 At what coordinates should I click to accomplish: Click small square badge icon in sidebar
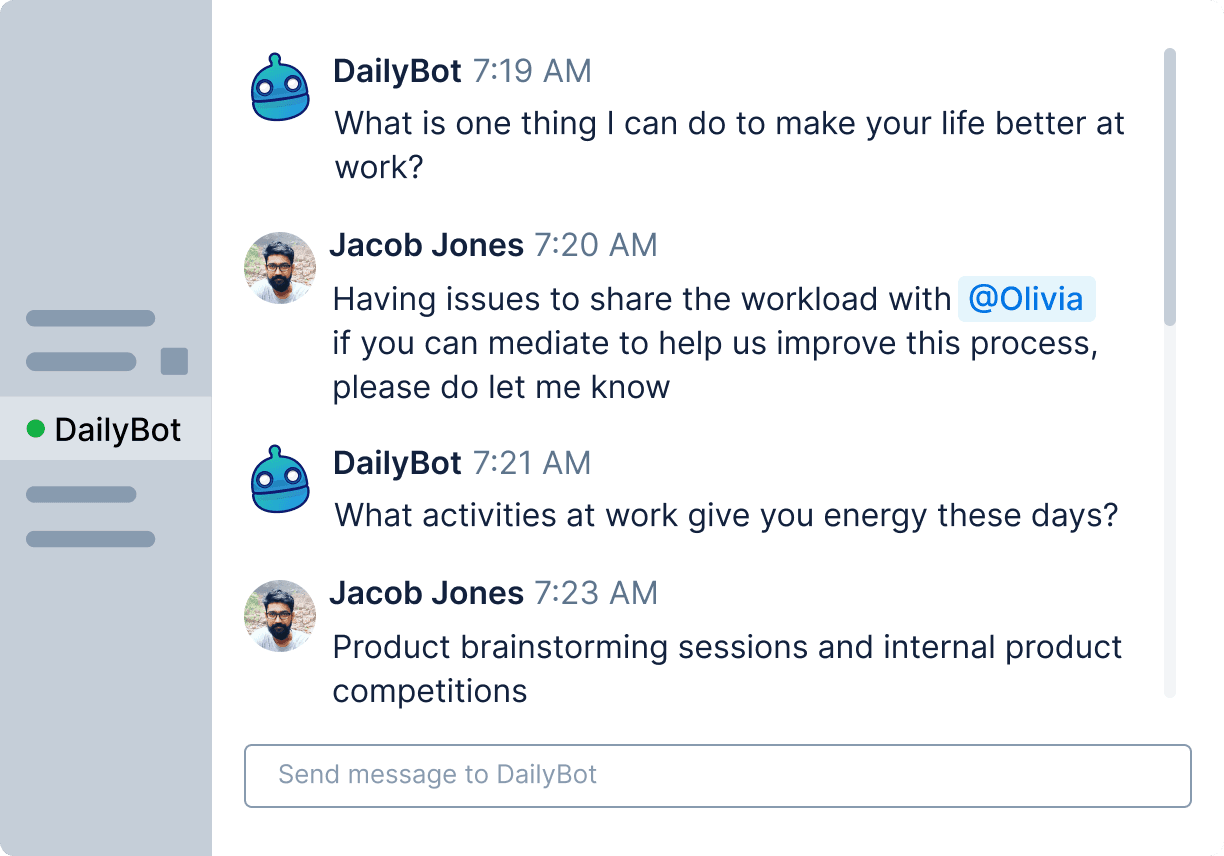pos(174,361)
